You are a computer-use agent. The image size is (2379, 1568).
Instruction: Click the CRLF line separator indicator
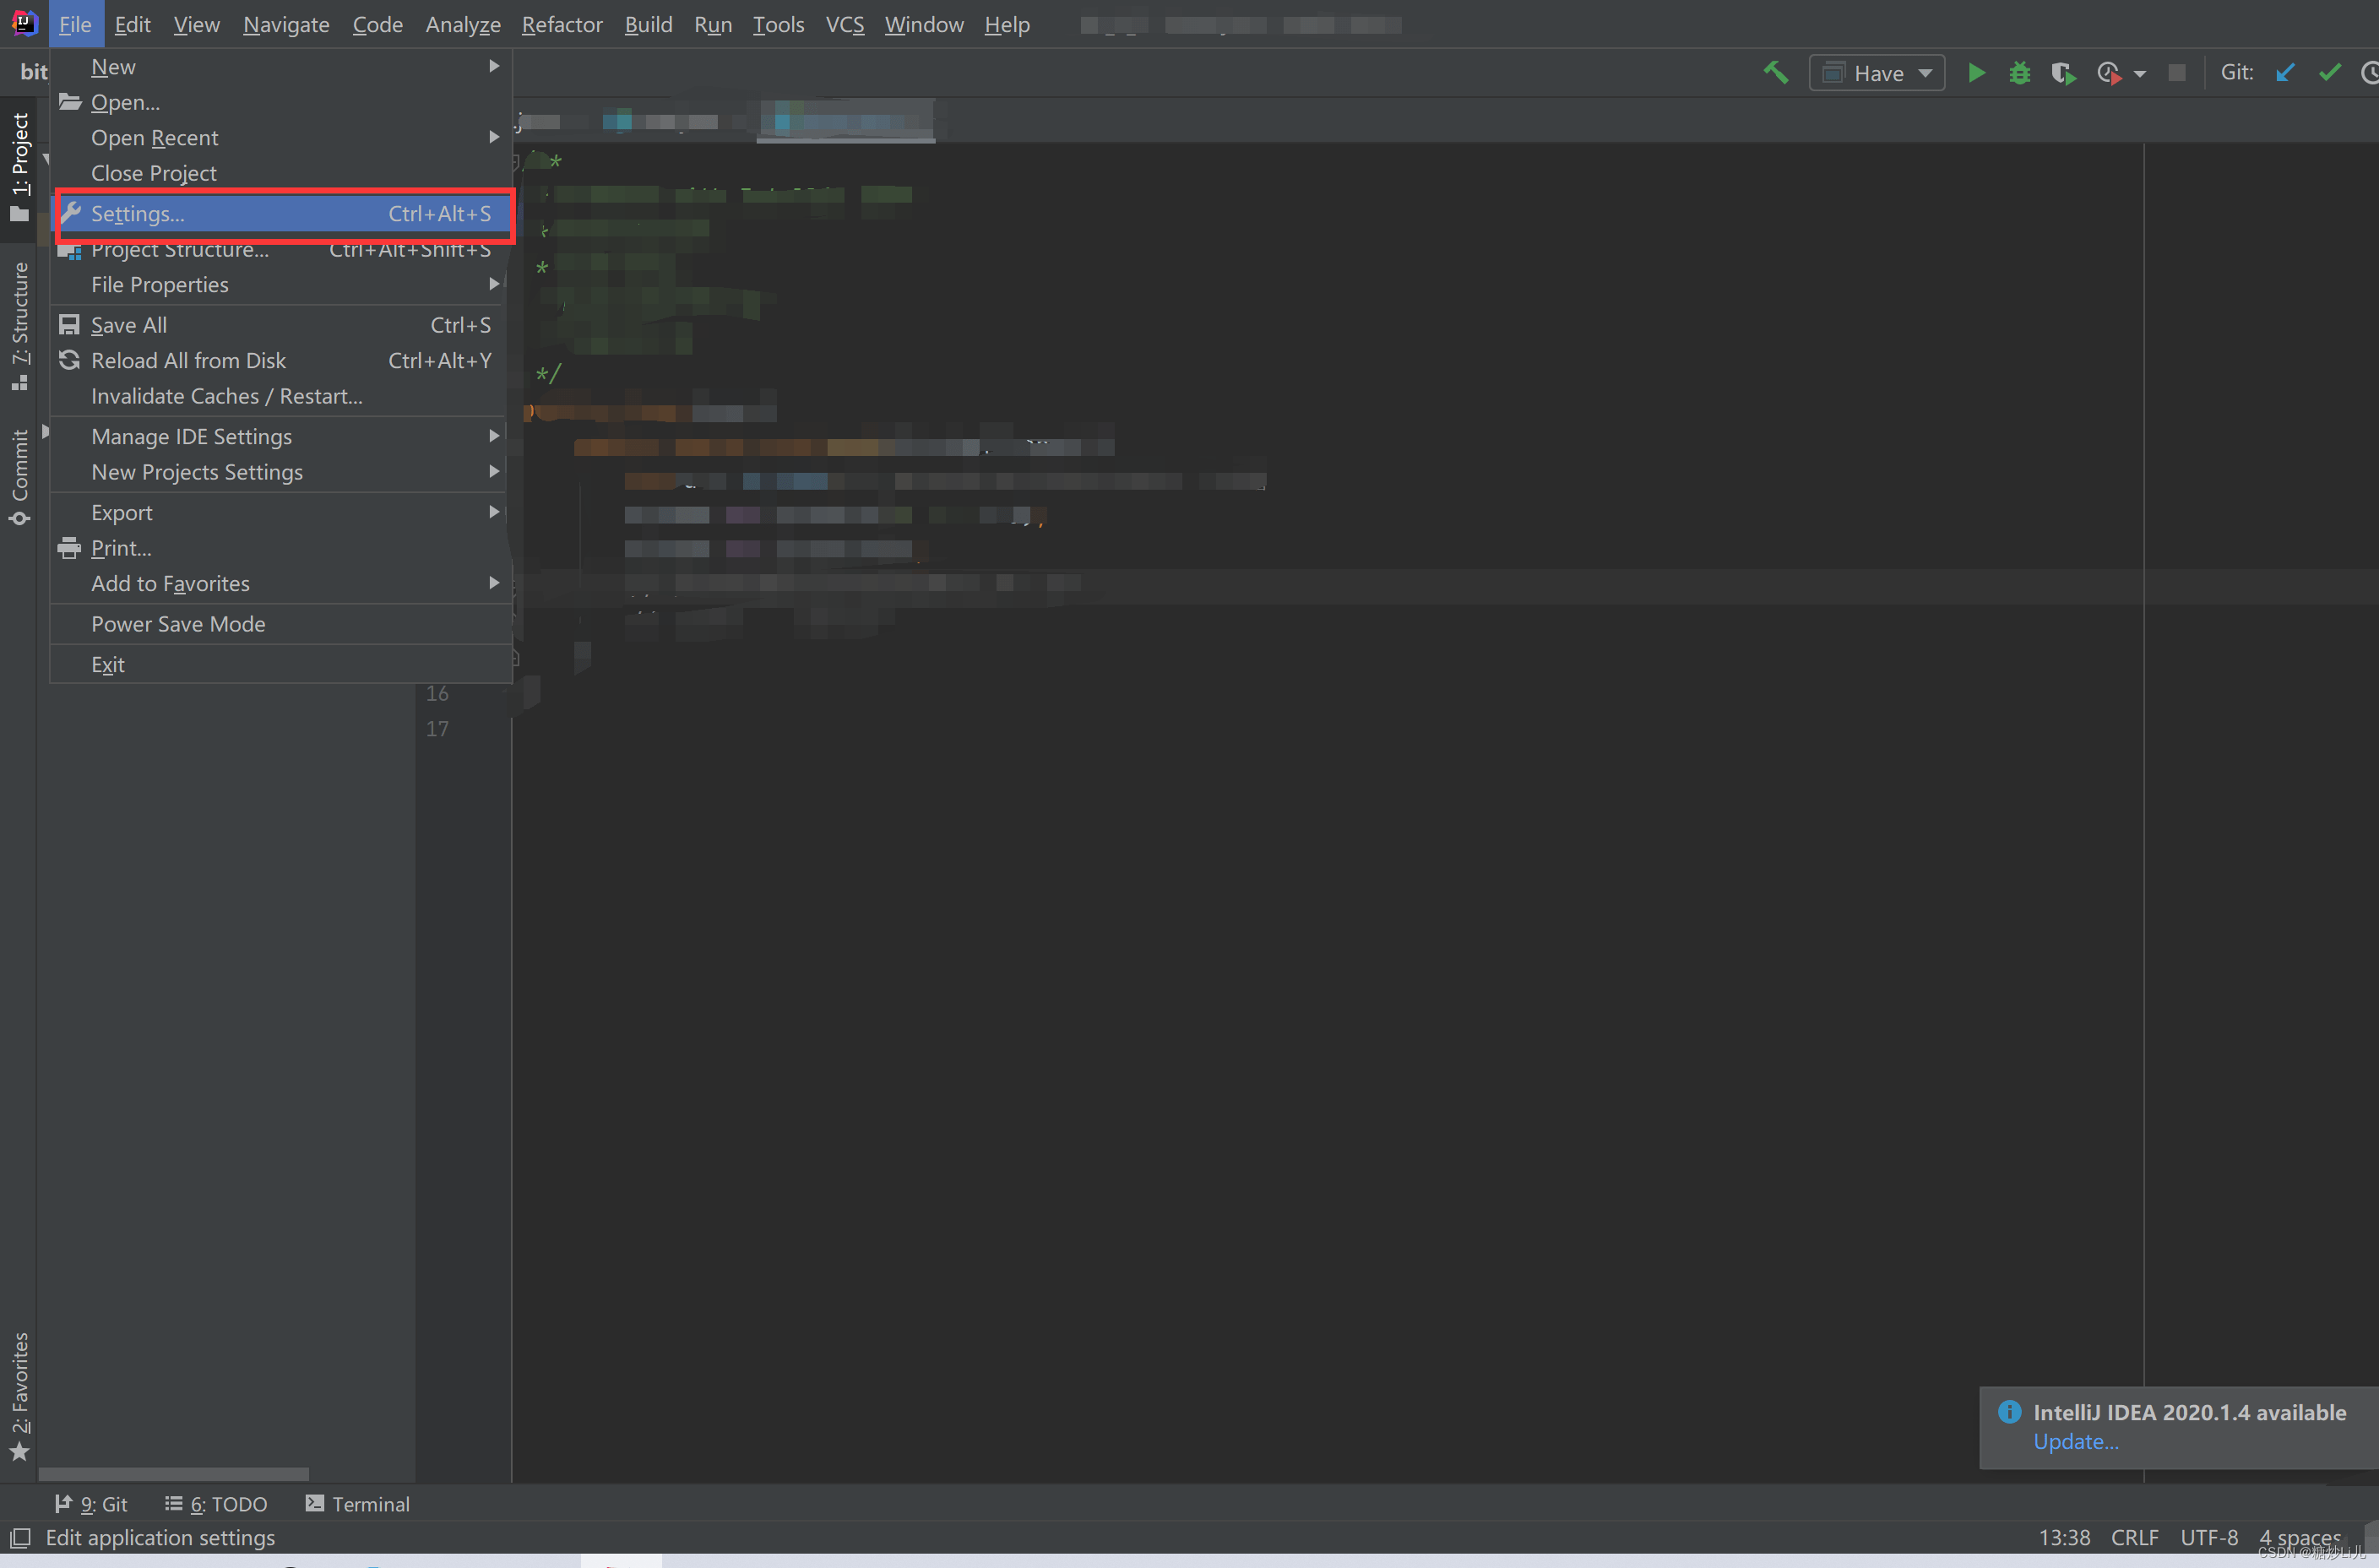point(2134,1537)
